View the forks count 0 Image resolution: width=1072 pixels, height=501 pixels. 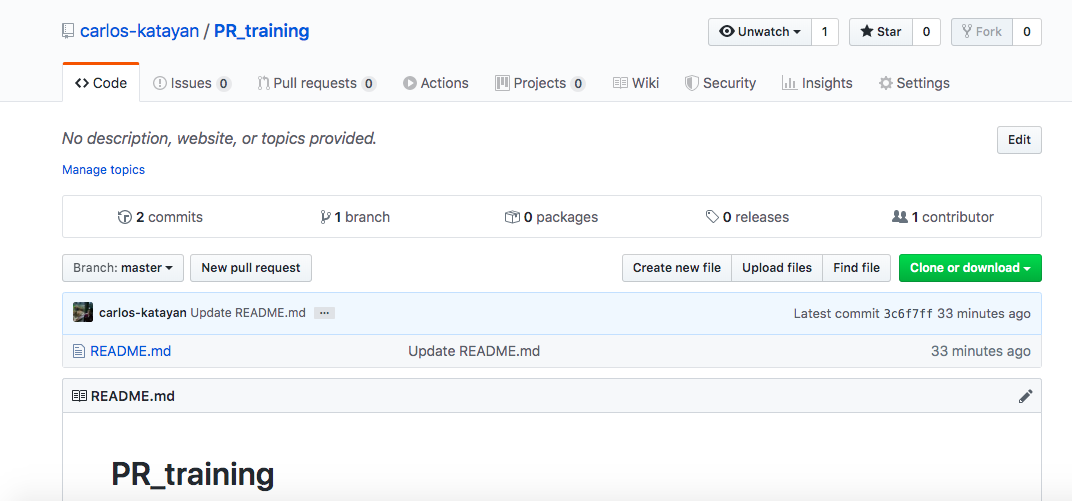(1027, 32)
